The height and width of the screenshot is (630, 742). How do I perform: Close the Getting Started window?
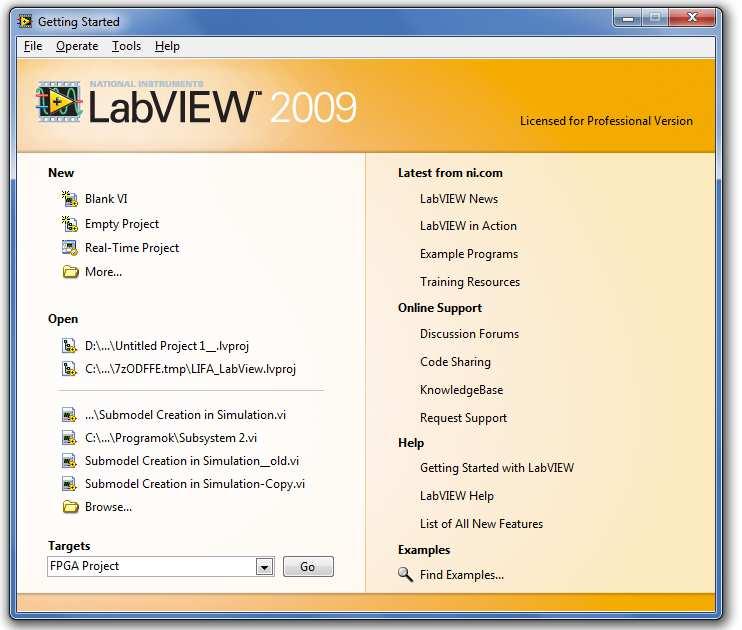pyautogui.click(x=692, y=18)
